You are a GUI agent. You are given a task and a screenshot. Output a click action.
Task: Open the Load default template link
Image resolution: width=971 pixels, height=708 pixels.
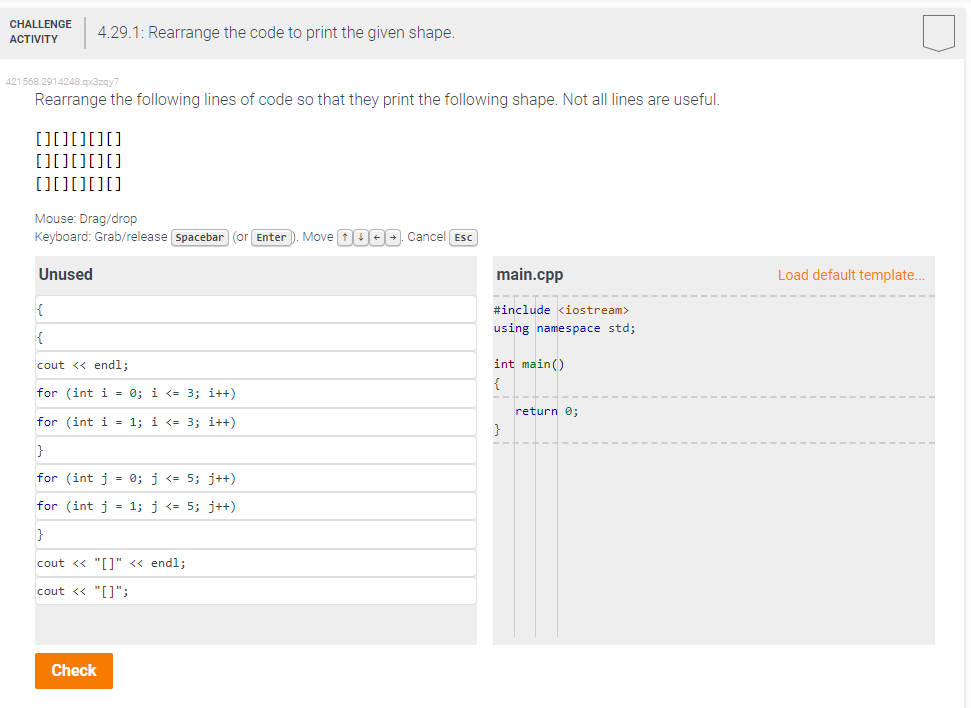pyautogui.click(x=851, y=274)
